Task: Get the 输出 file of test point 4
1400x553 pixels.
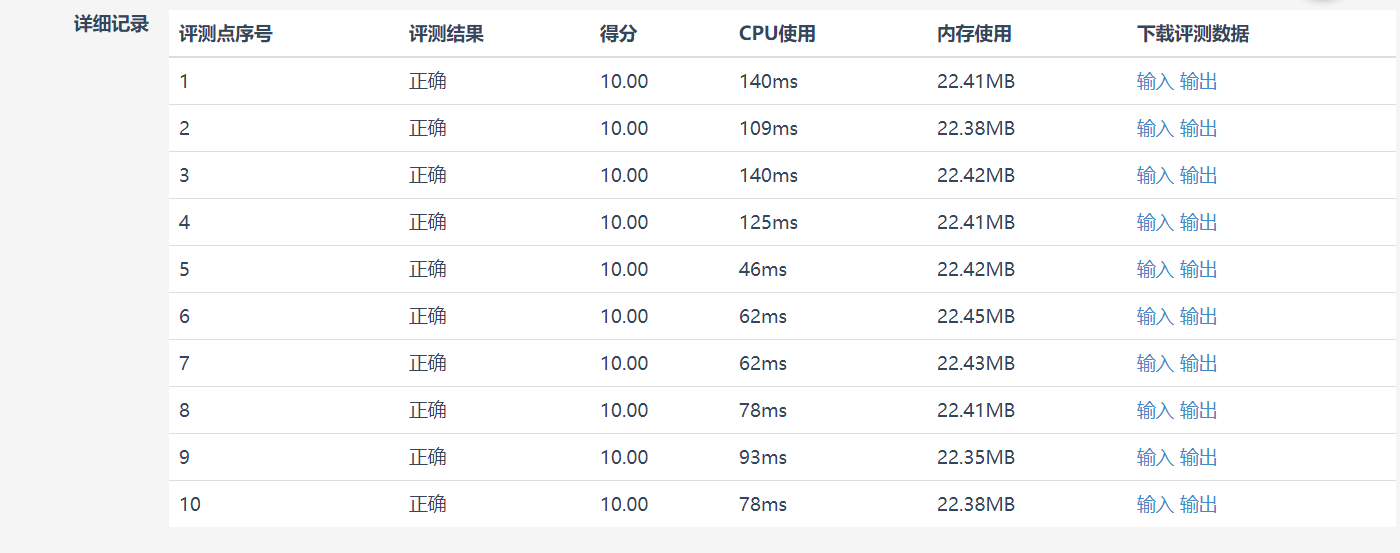Action: point(1198,223)
